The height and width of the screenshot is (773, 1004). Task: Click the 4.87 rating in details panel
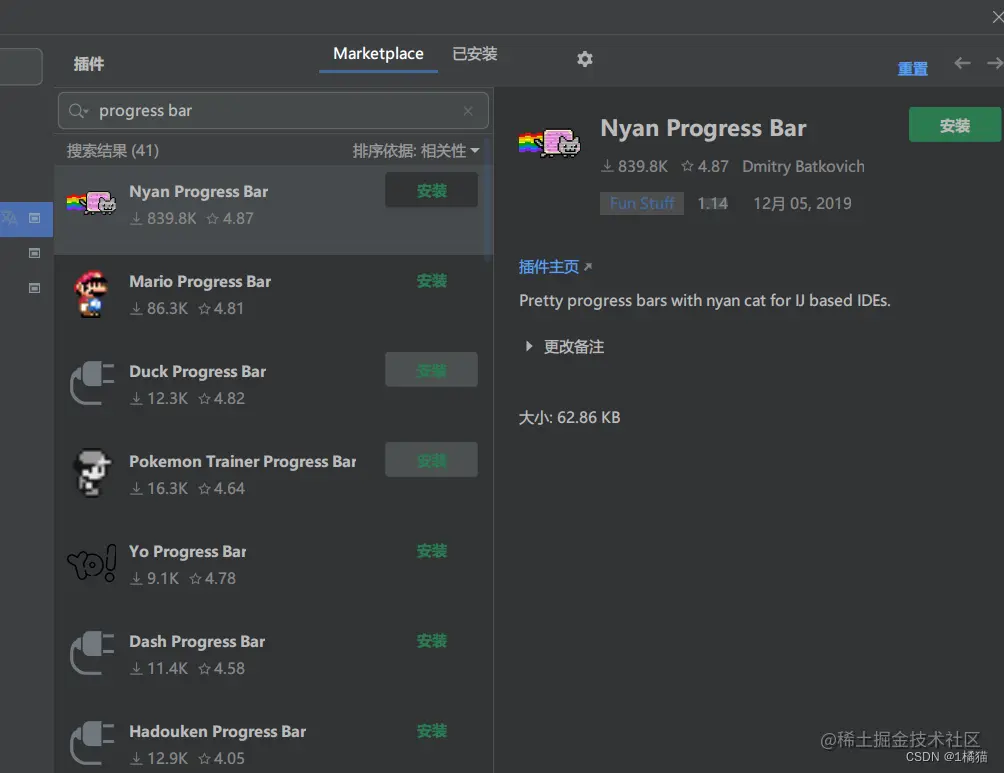(x=705, y=167)
